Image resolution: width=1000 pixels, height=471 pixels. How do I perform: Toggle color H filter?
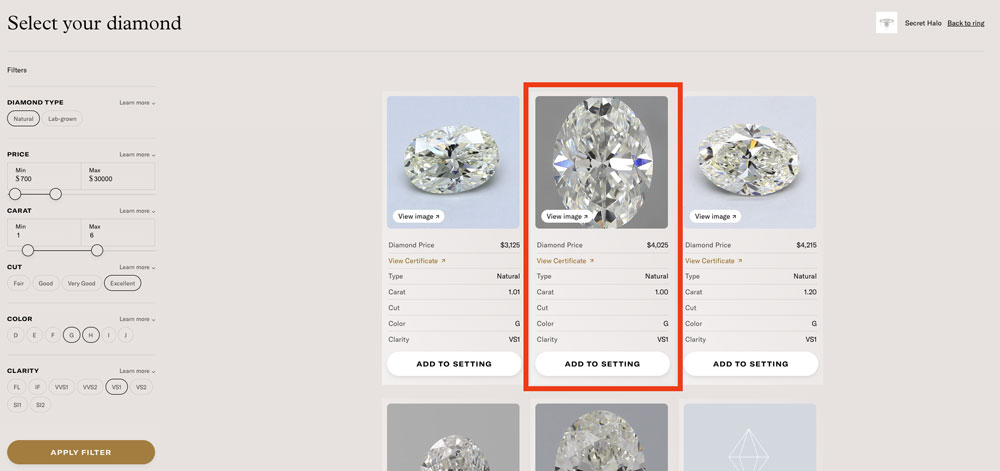click(x=91, y=335)
